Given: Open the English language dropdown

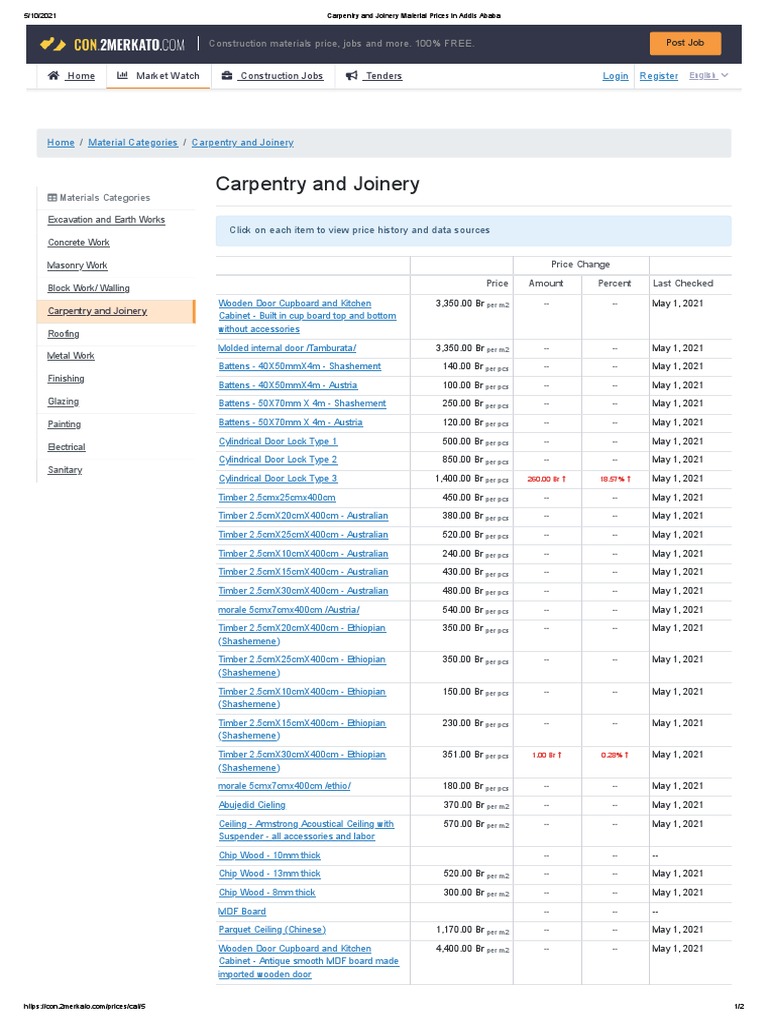Looking at the screenshot, I should point(709,76).
